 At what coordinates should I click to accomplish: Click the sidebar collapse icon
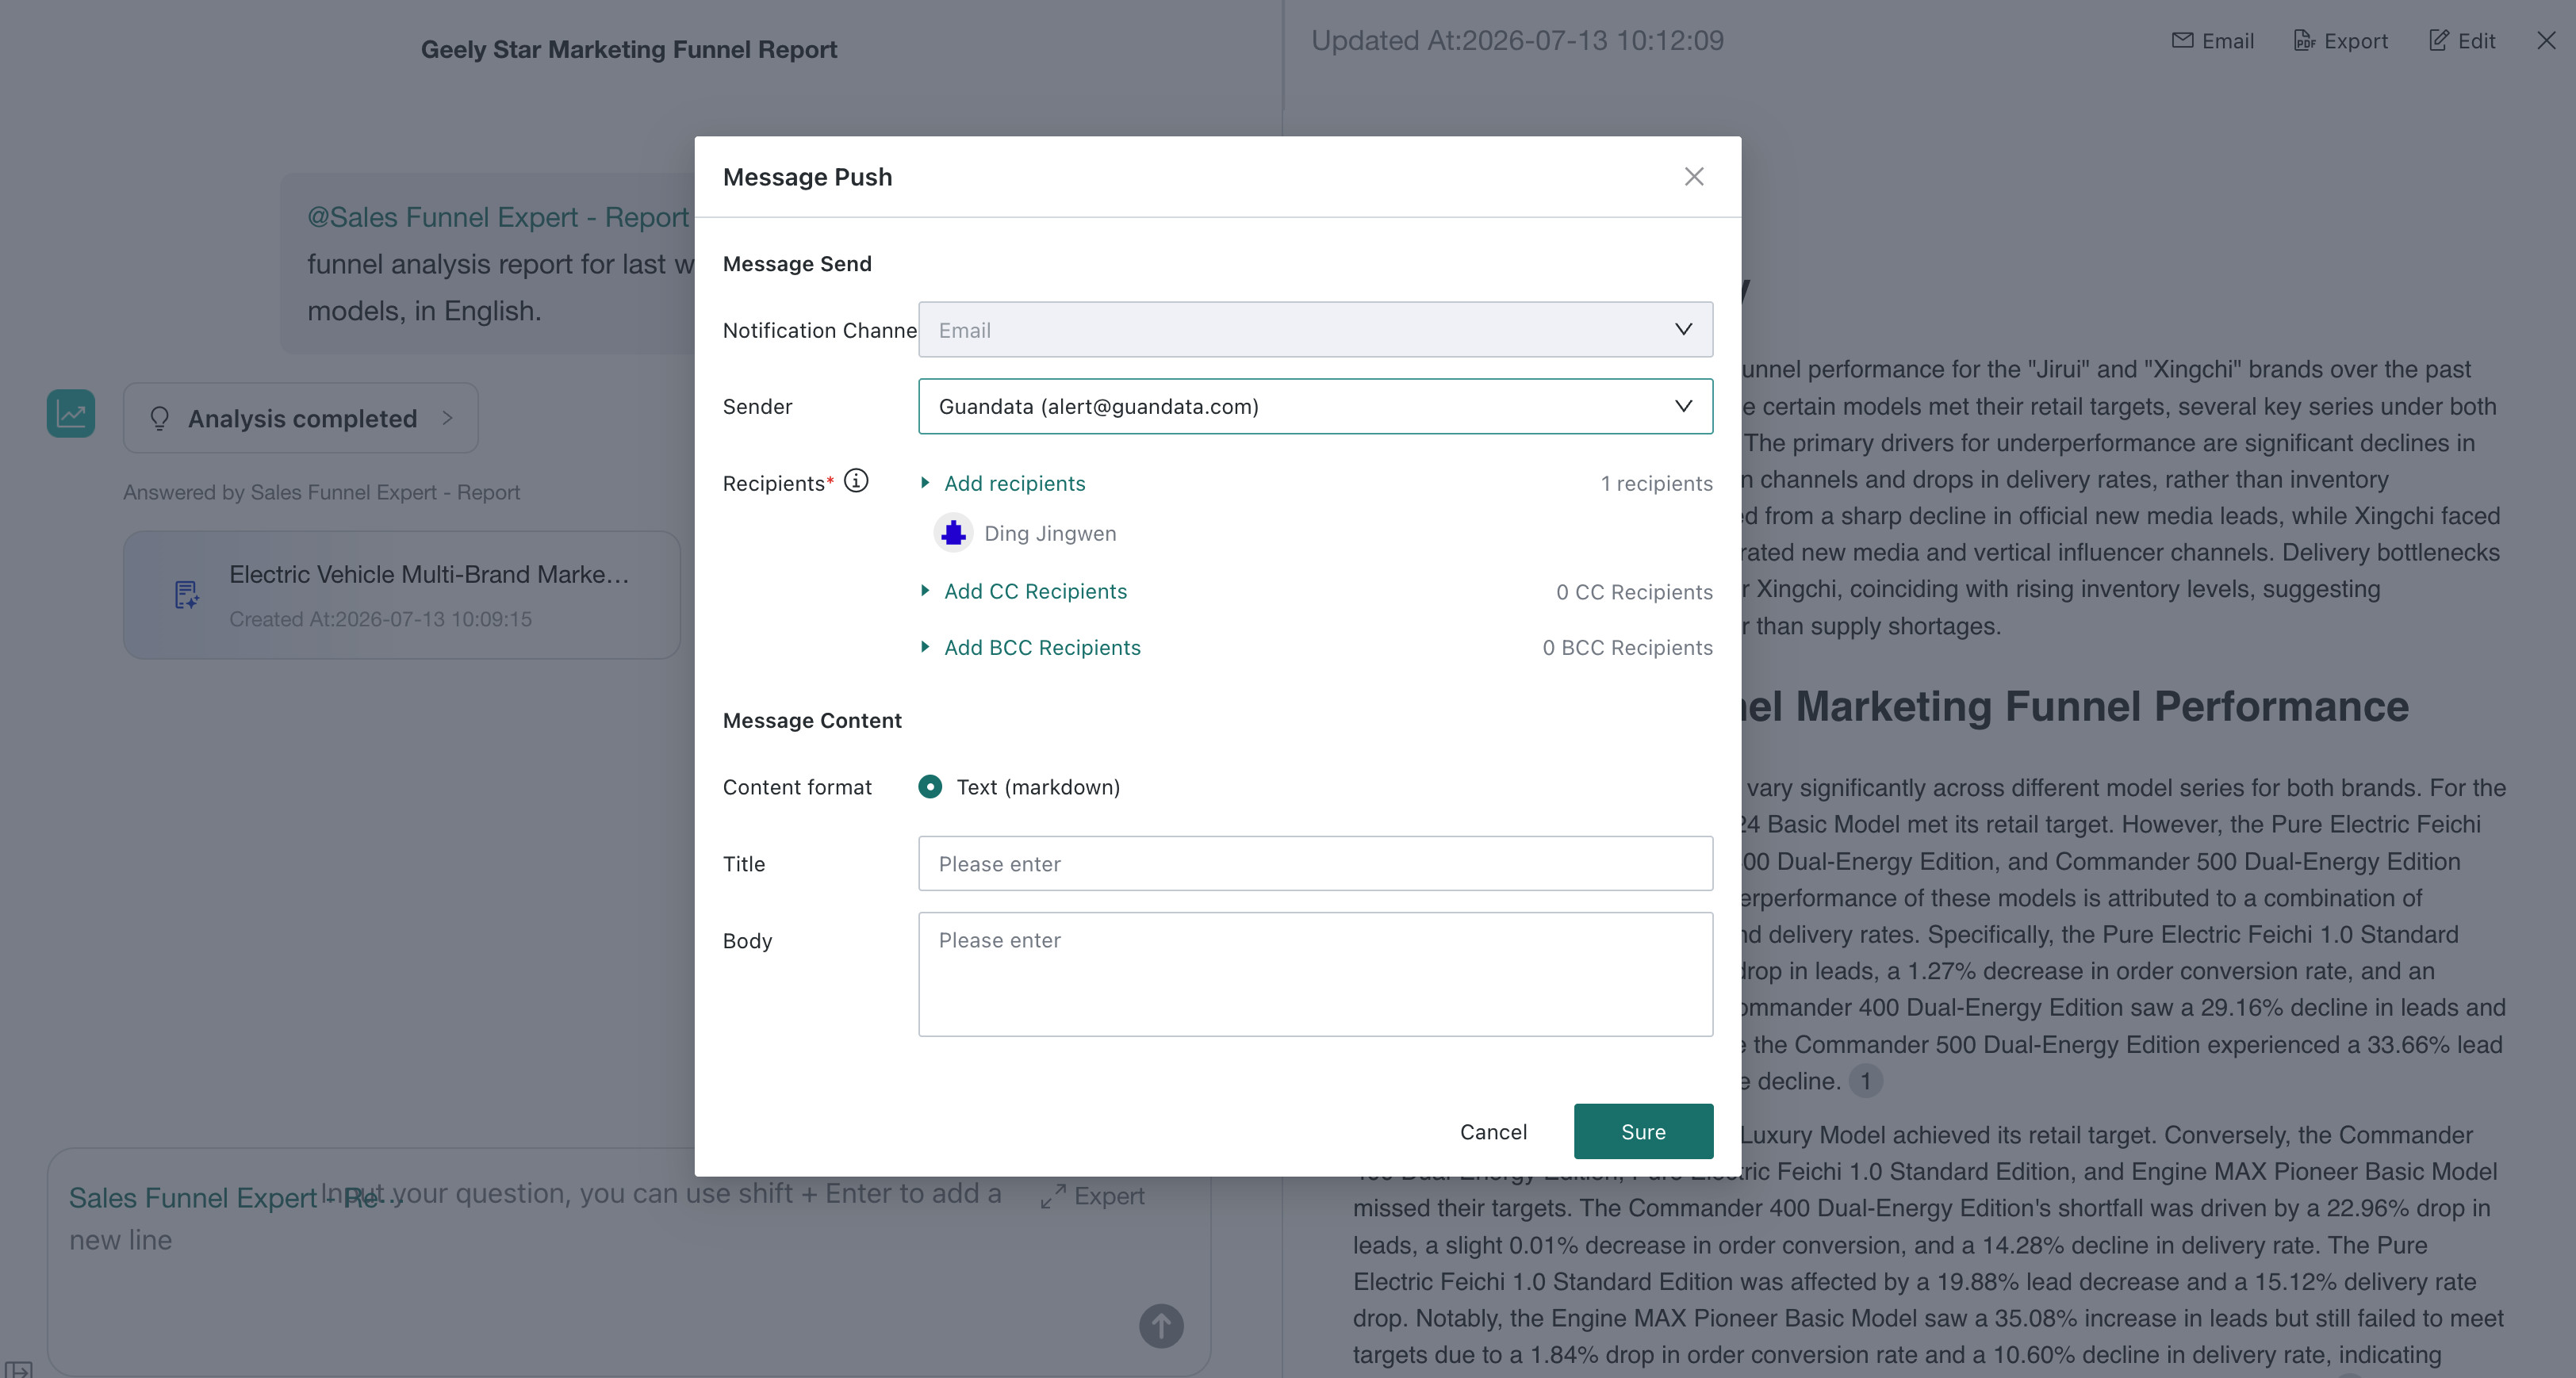[18, 1369]
